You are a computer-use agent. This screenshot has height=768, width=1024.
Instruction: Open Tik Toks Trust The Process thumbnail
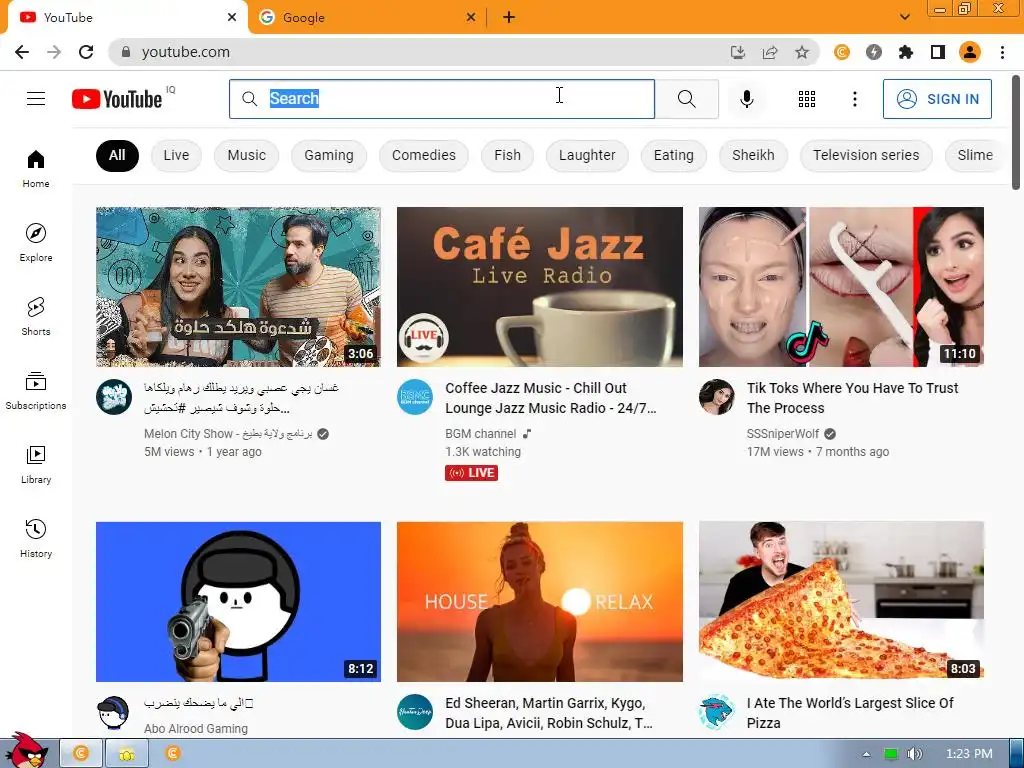[x=841, y=287]
